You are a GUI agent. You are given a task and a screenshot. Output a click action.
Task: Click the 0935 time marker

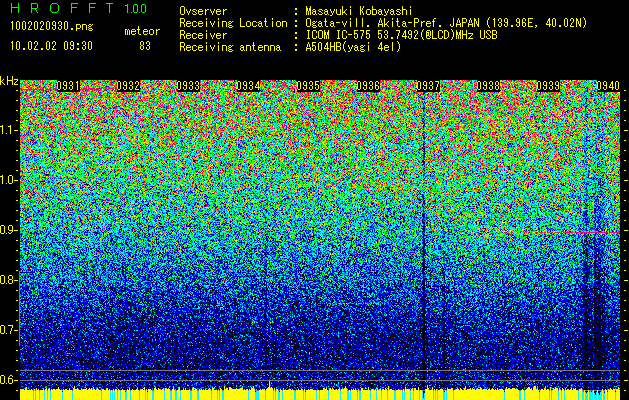pyautogui.click(x=308, y=86)
